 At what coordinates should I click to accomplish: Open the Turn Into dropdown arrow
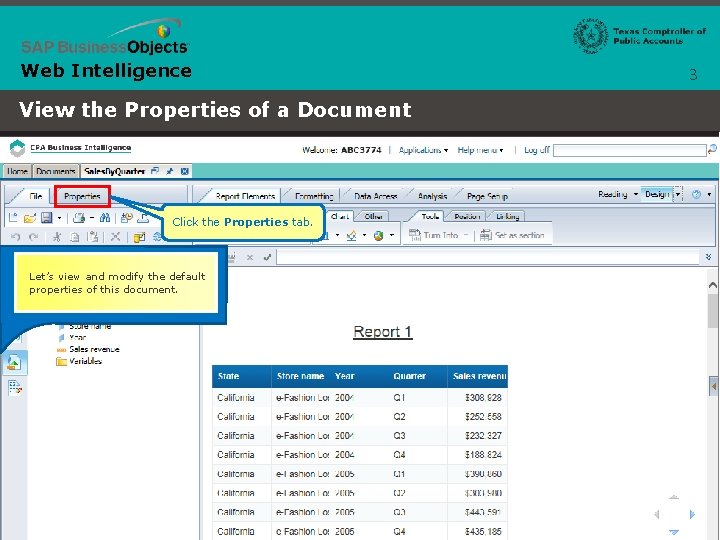click(x=466, y=235)
